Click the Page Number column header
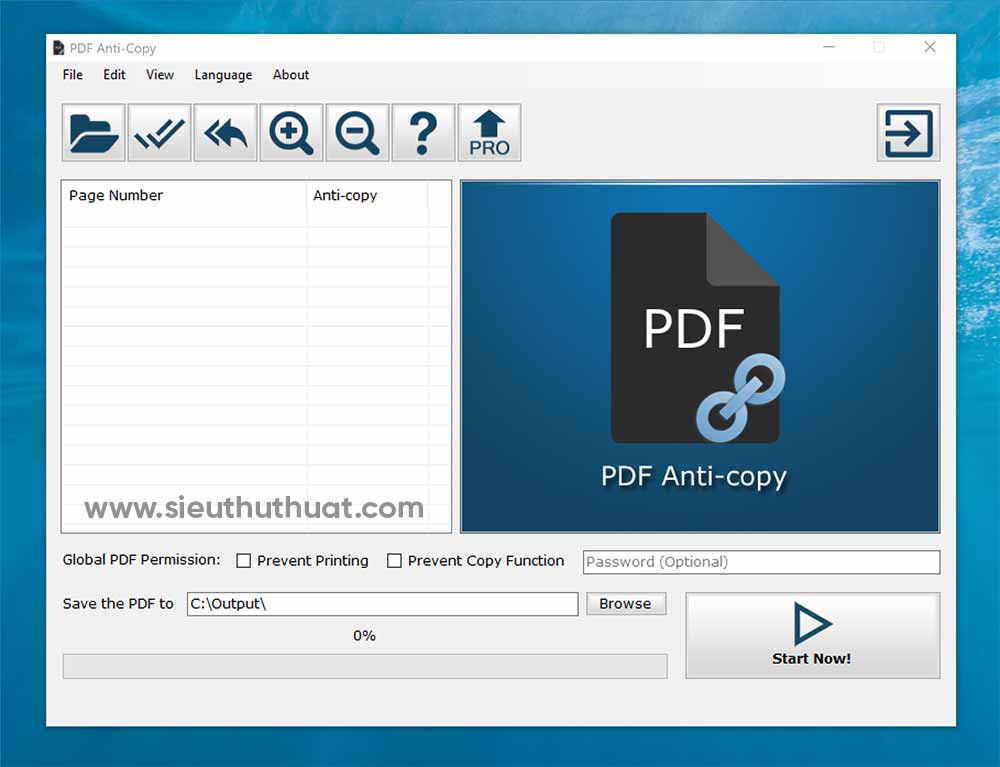 (x=184, y=195)
